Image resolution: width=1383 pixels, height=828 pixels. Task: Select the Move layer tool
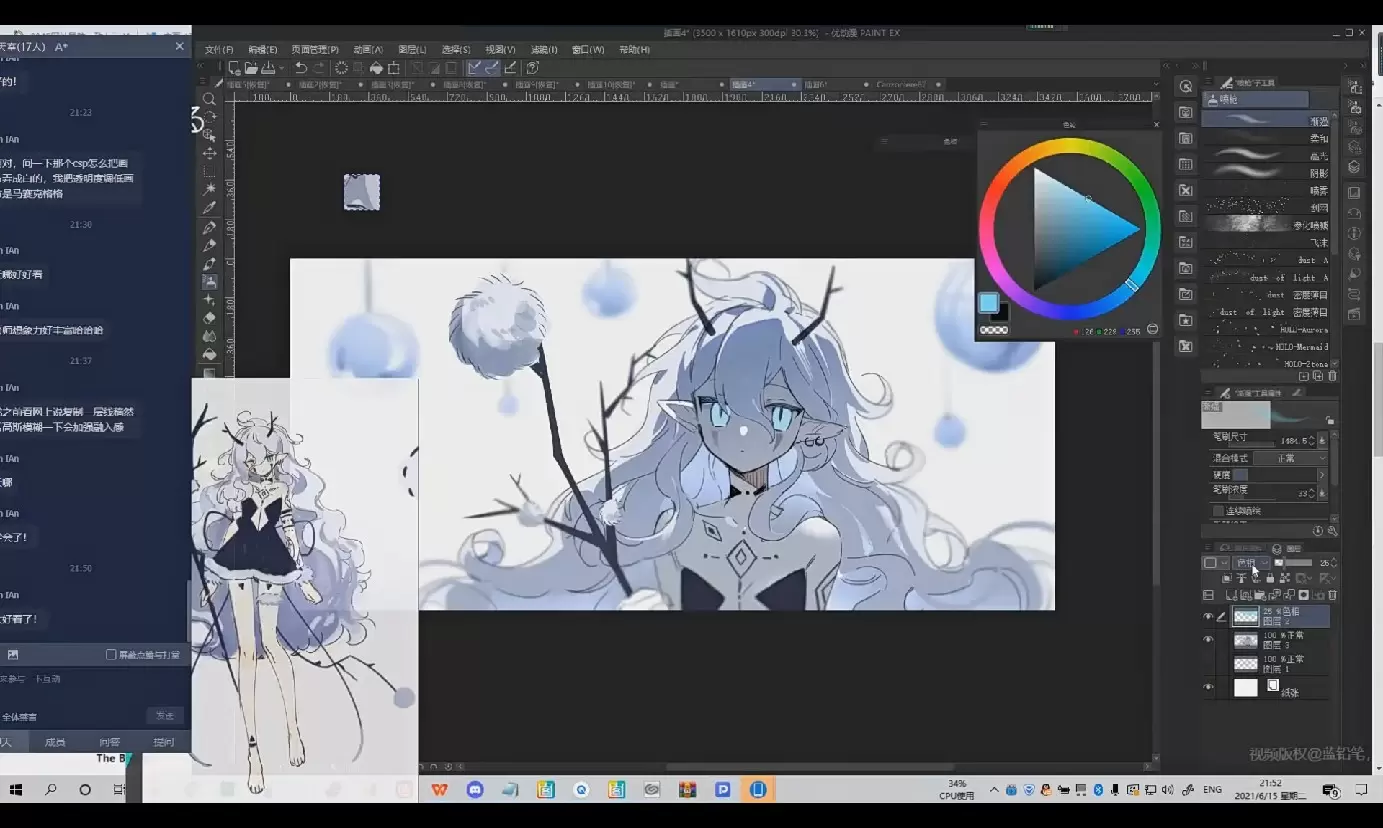pos(210,153)
